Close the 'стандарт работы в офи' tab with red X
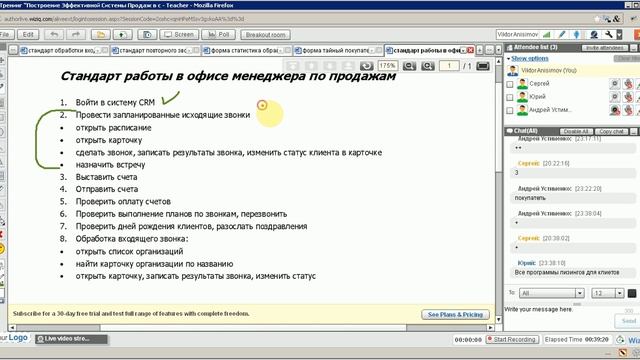Image resolution: width=640 pixels, height=360 pixels. point(471,50)
